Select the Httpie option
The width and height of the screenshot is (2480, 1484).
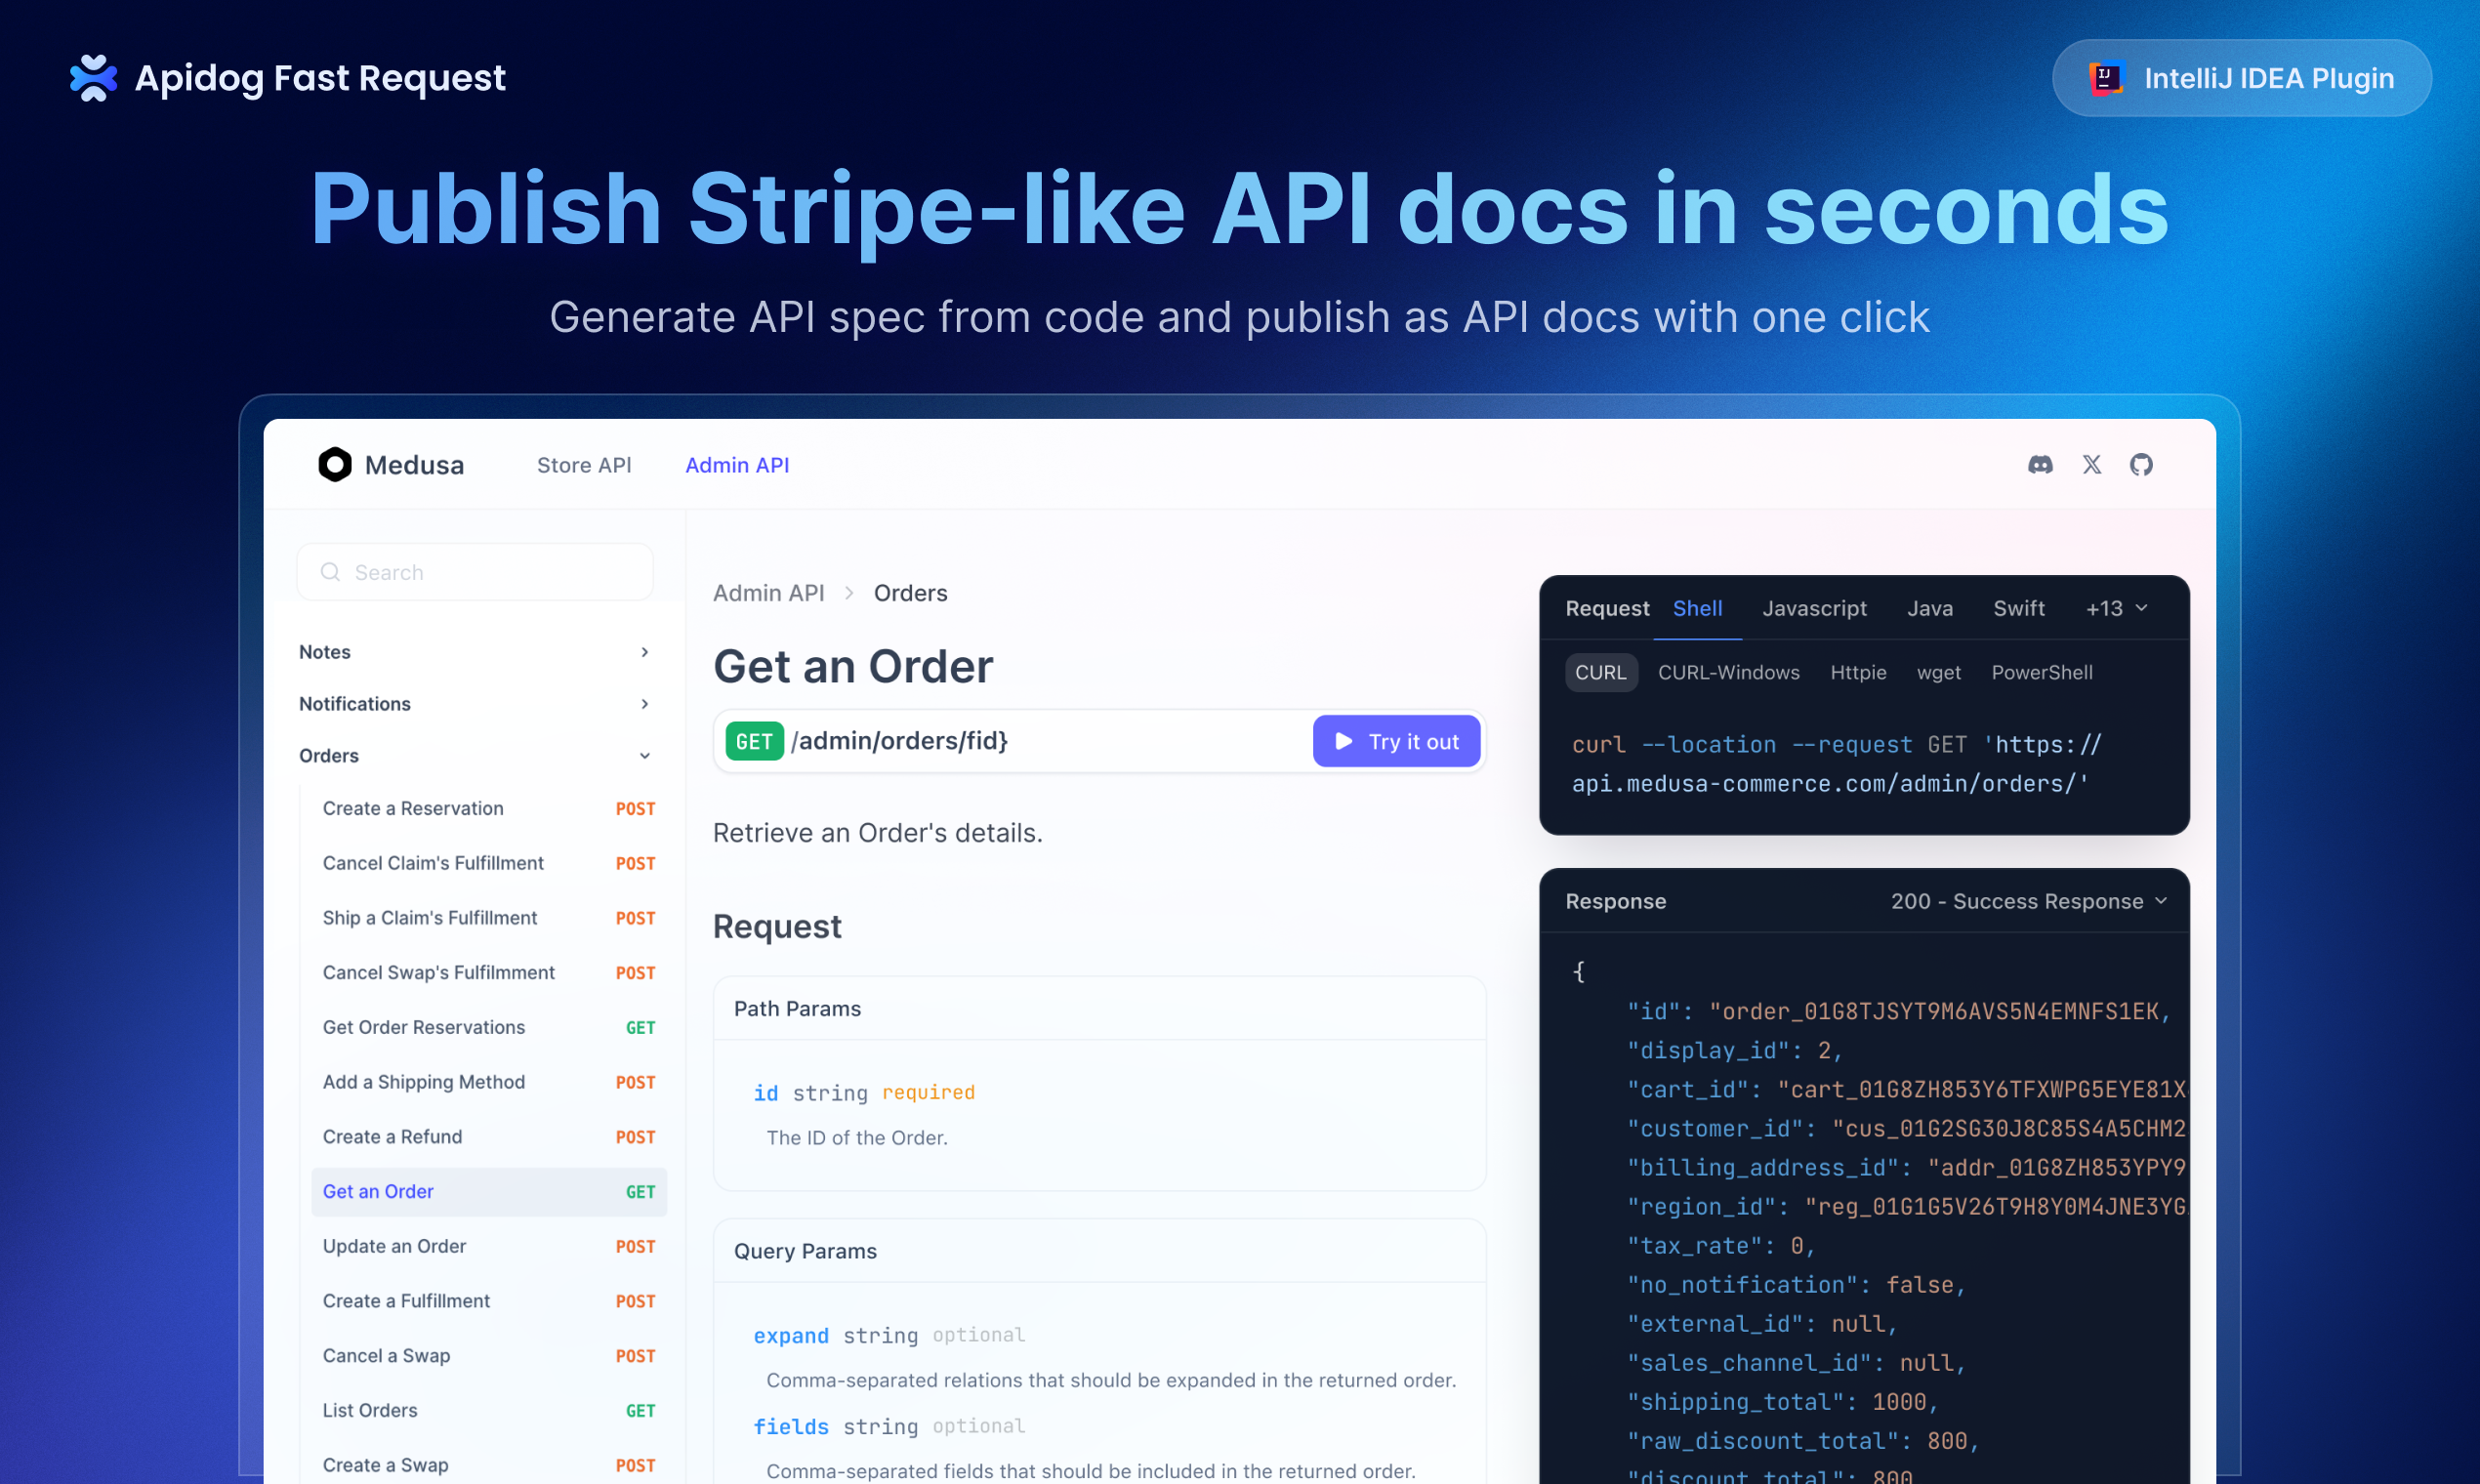[x=1858, y=673]
